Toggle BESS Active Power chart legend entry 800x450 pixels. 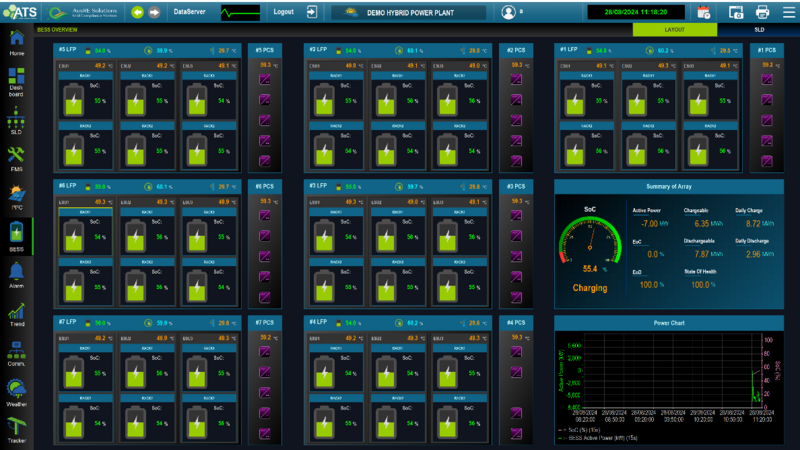pos(598,438)
